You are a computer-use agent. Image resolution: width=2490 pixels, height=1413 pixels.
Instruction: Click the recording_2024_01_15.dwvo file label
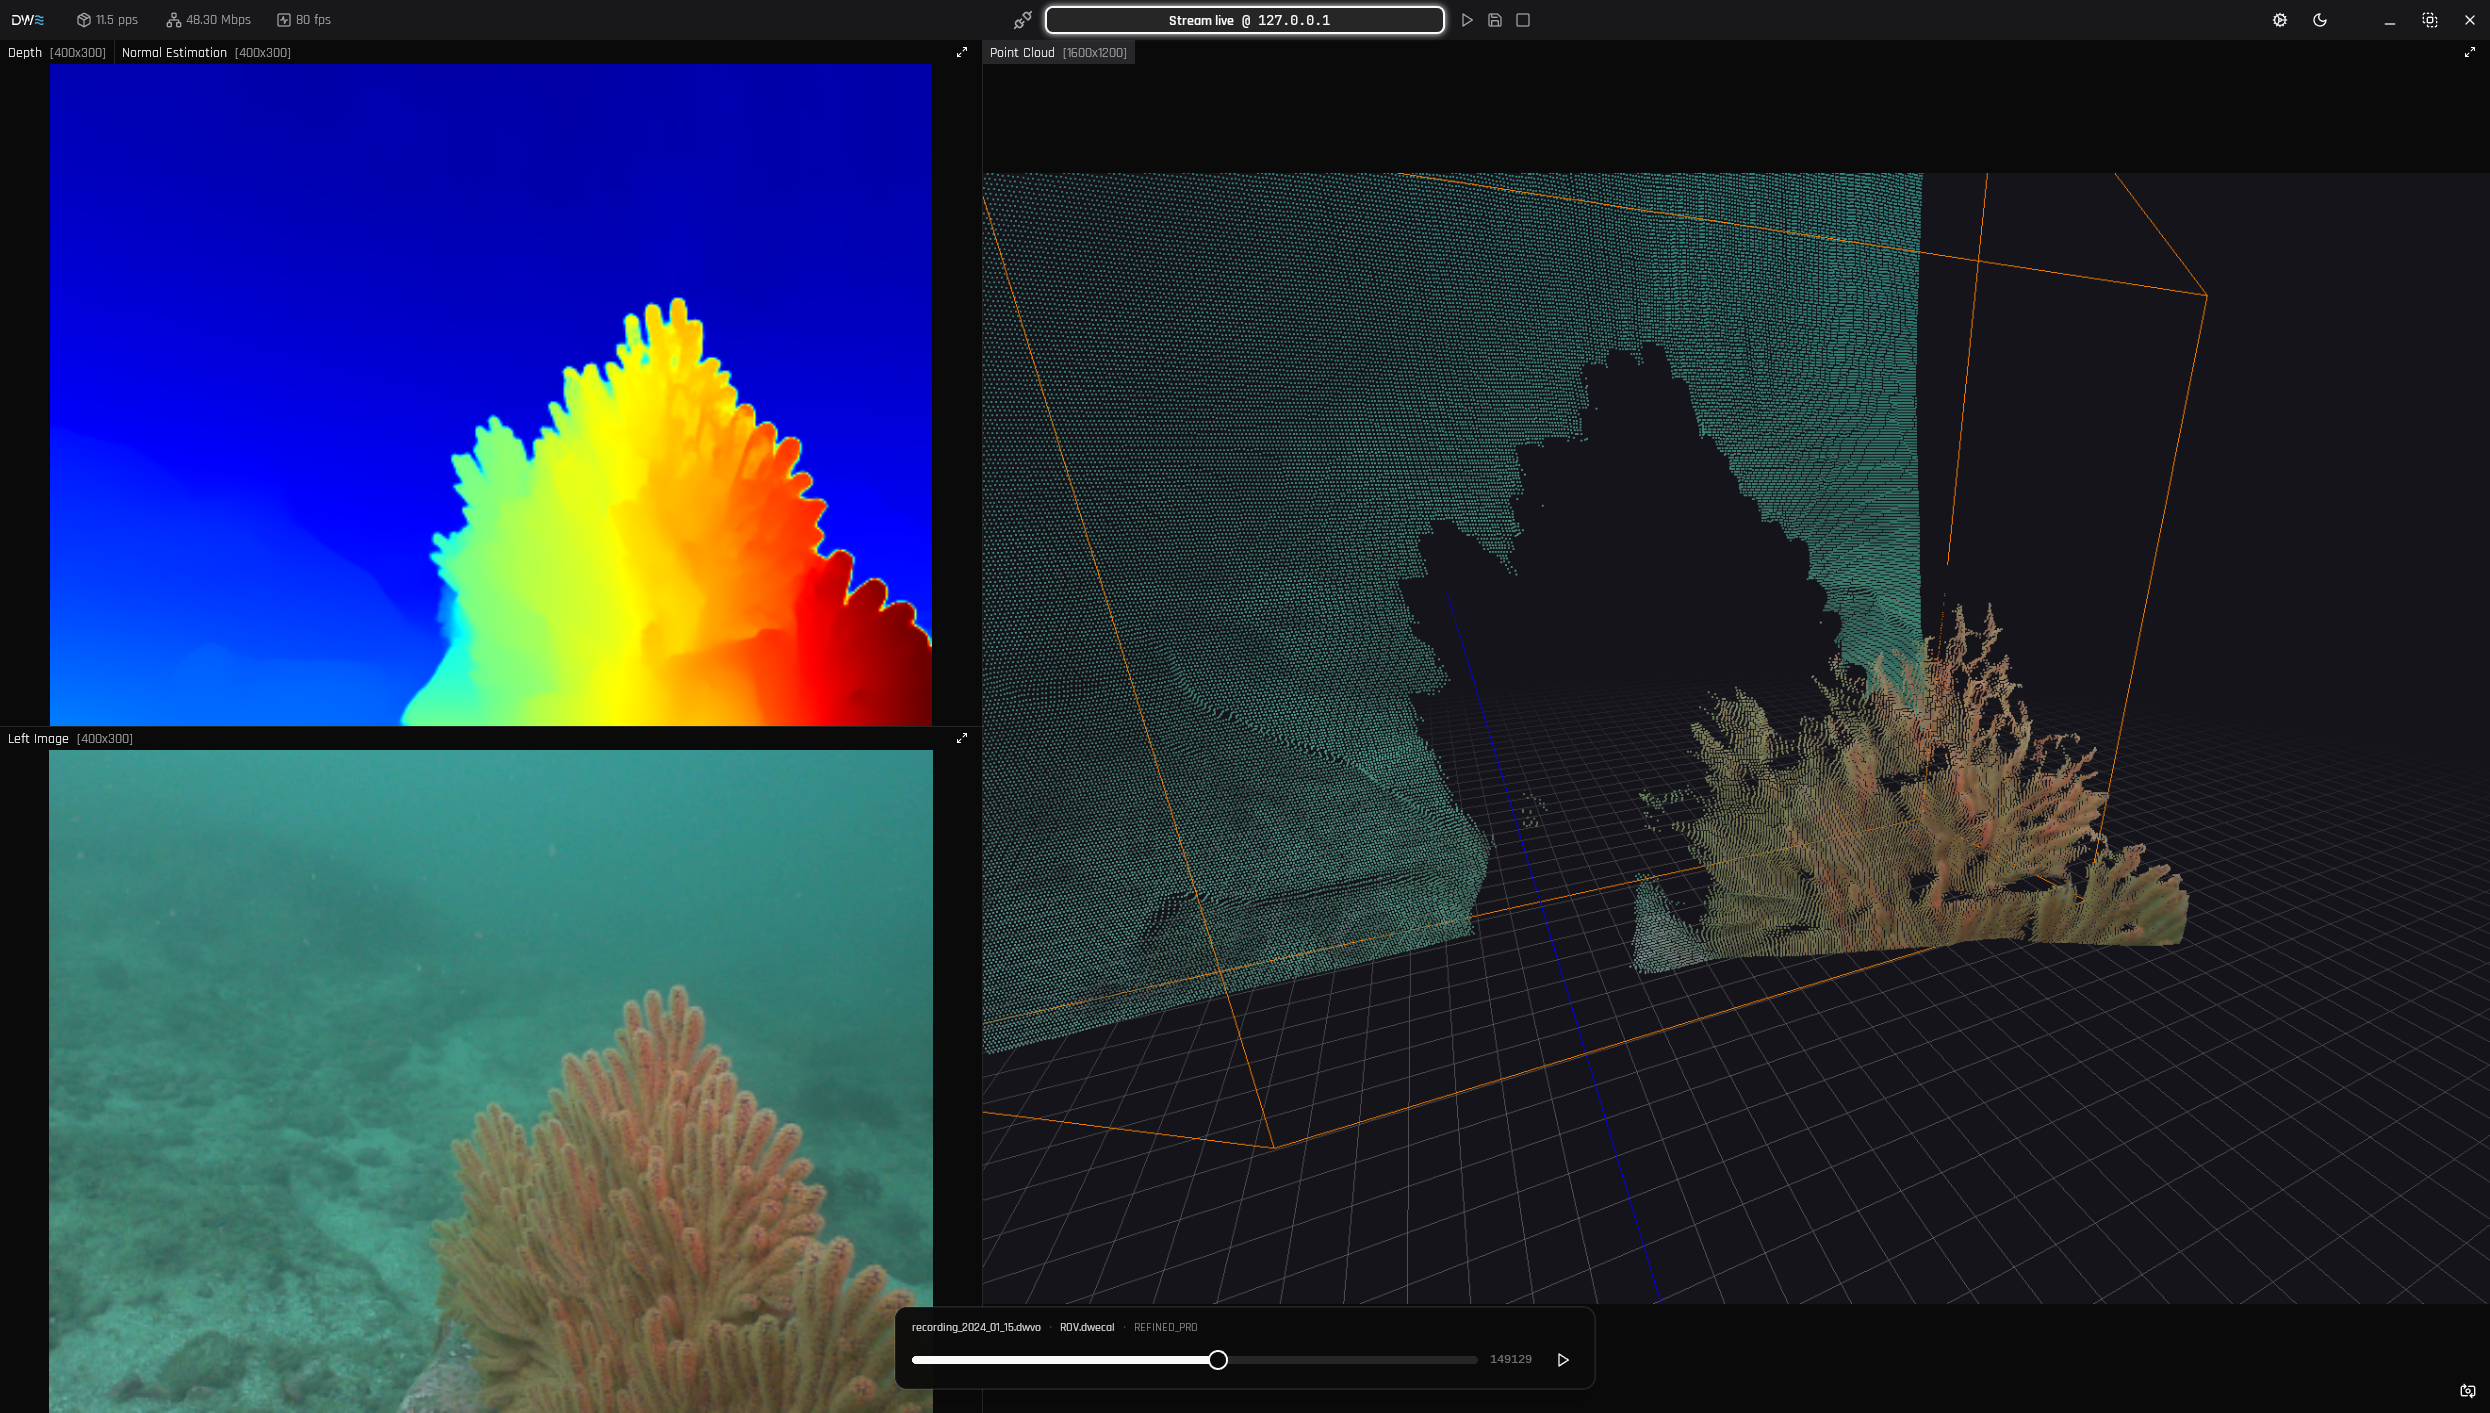(x=976, y=1327)
